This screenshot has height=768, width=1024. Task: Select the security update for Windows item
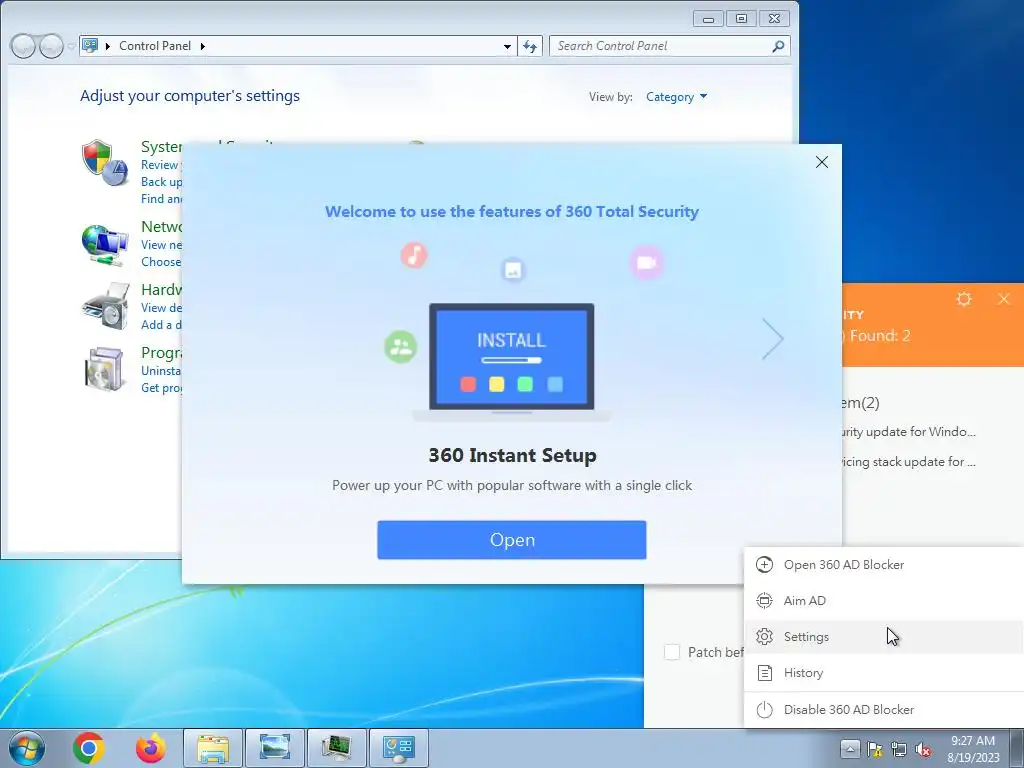pyautogui.click(x=908, y=432)
